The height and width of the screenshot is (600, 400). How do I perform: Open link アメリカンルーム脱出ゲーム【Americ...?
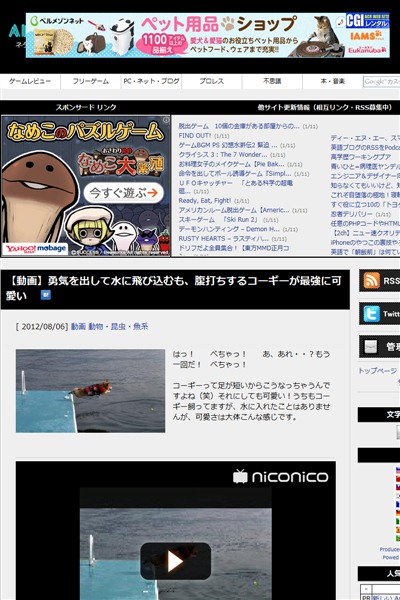[x=234, y=210]
